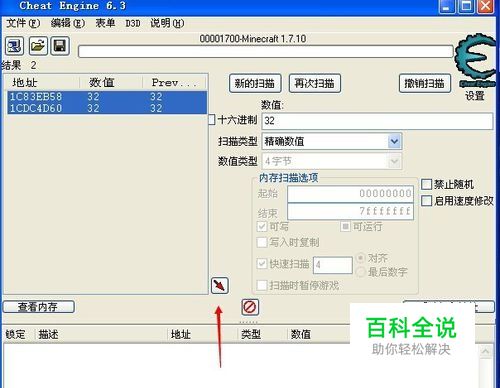The height and width of the screenshot is (388, 500).
Task: Toggle the 可写 checkbox
Action: coord(262,226)
